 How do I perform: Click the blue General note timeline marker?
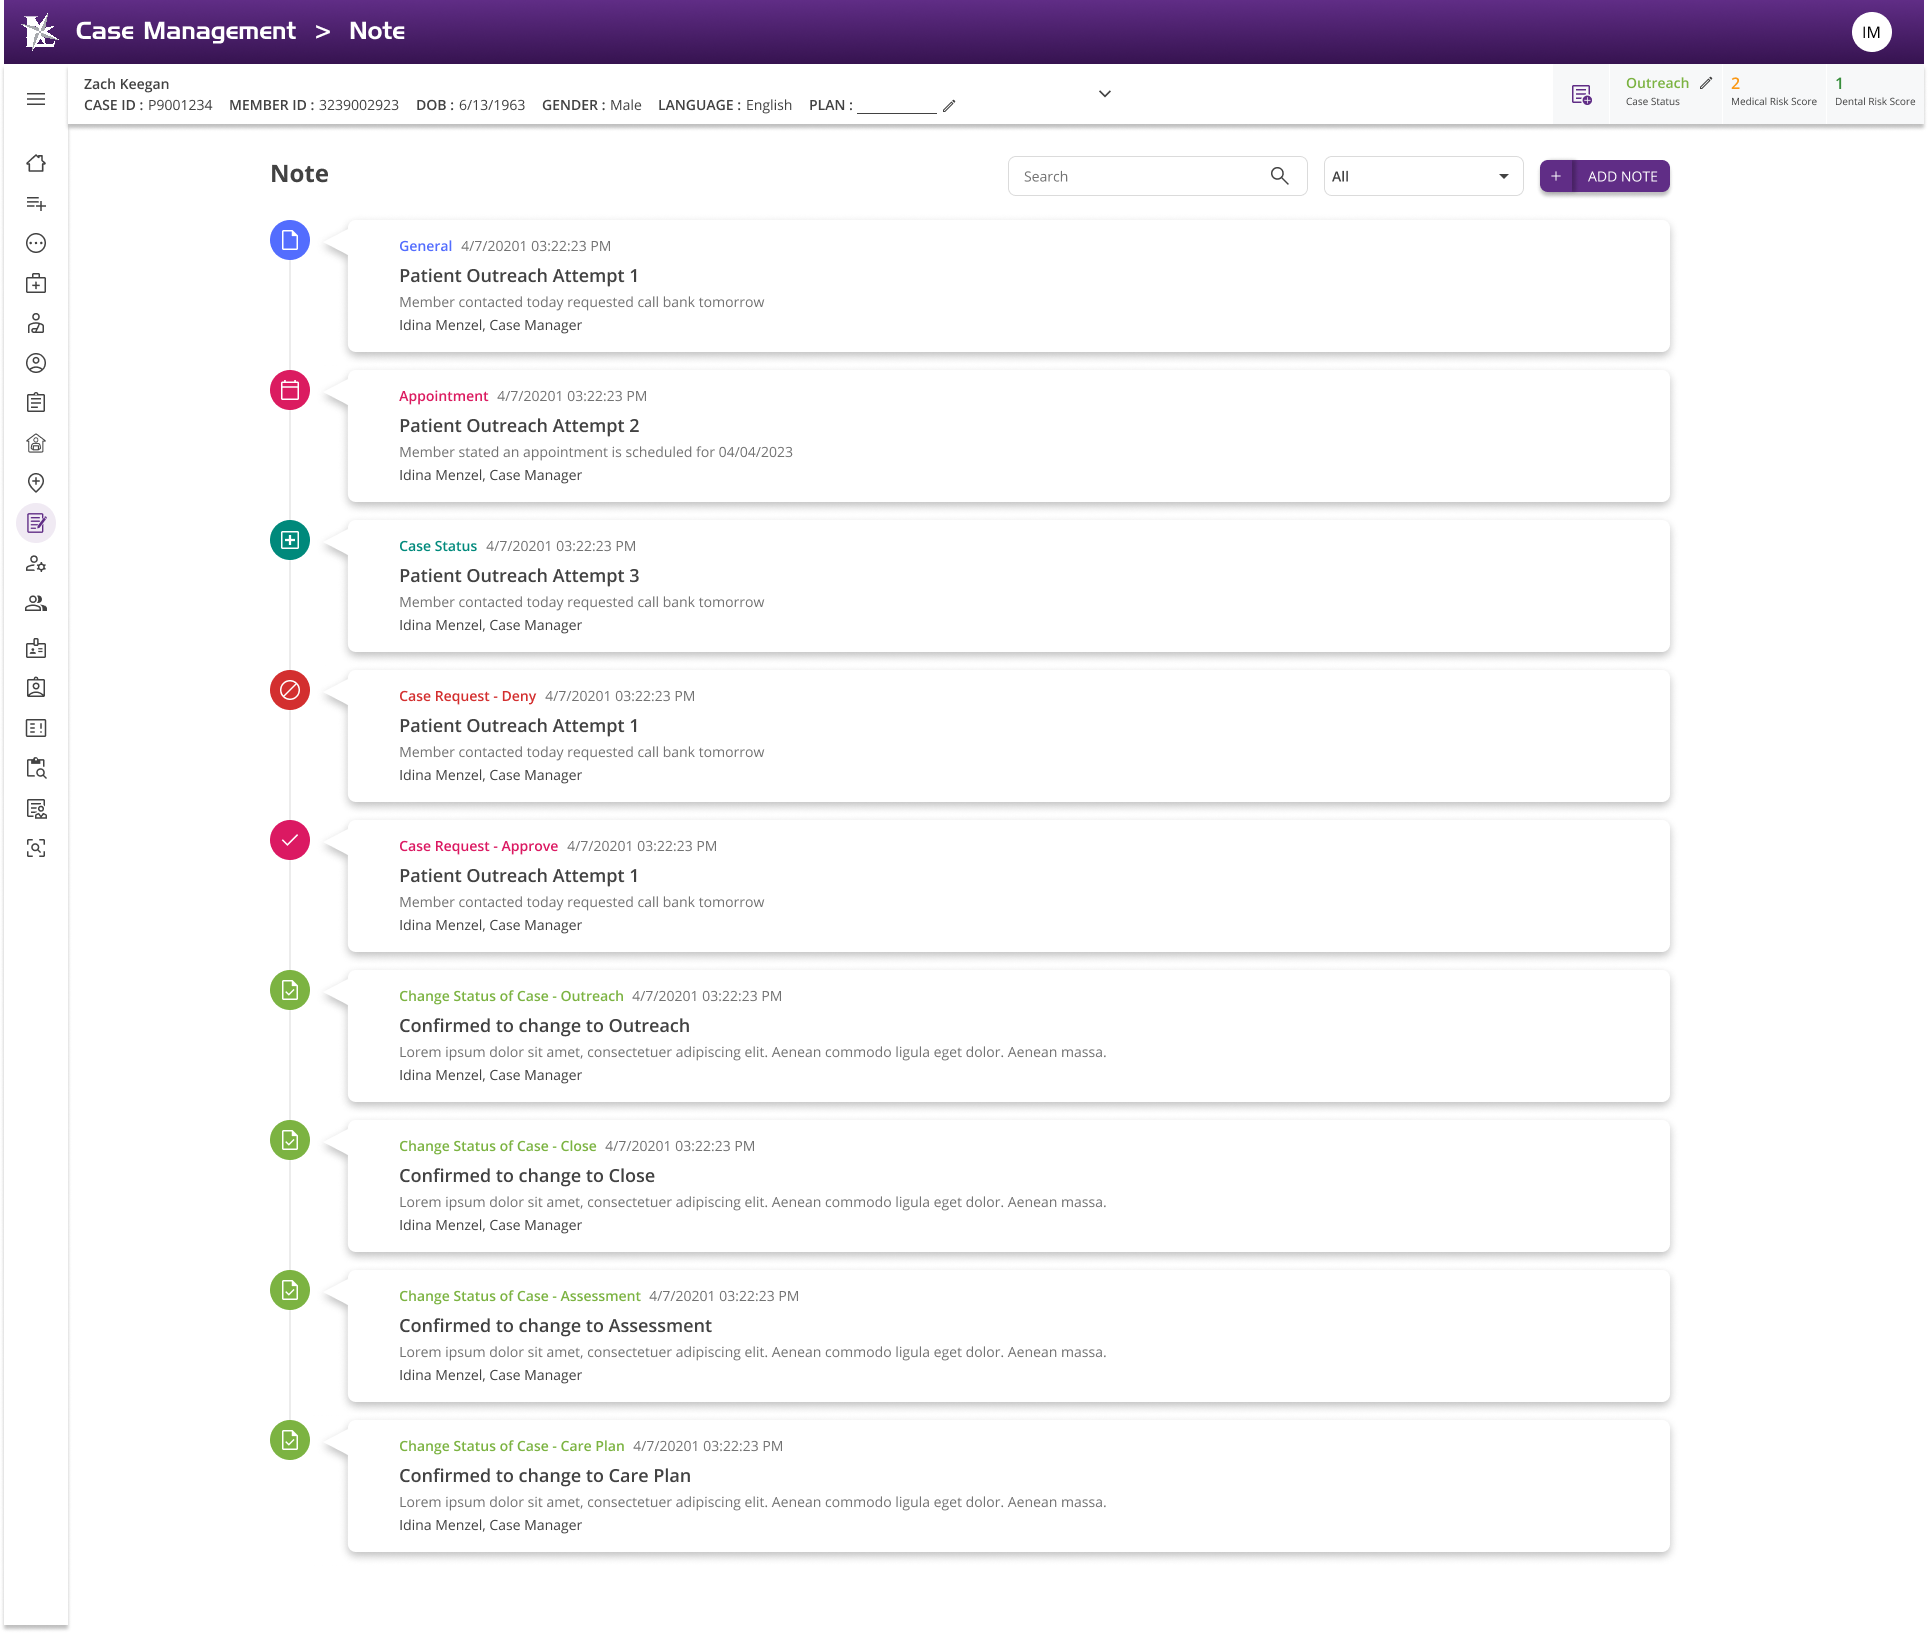(290, 240)
